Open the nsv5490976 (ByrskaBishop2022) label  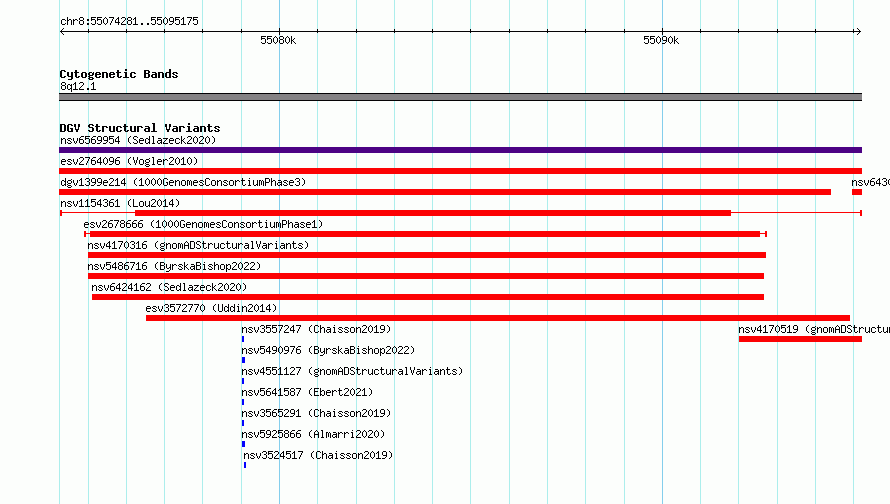coord(328,350)
